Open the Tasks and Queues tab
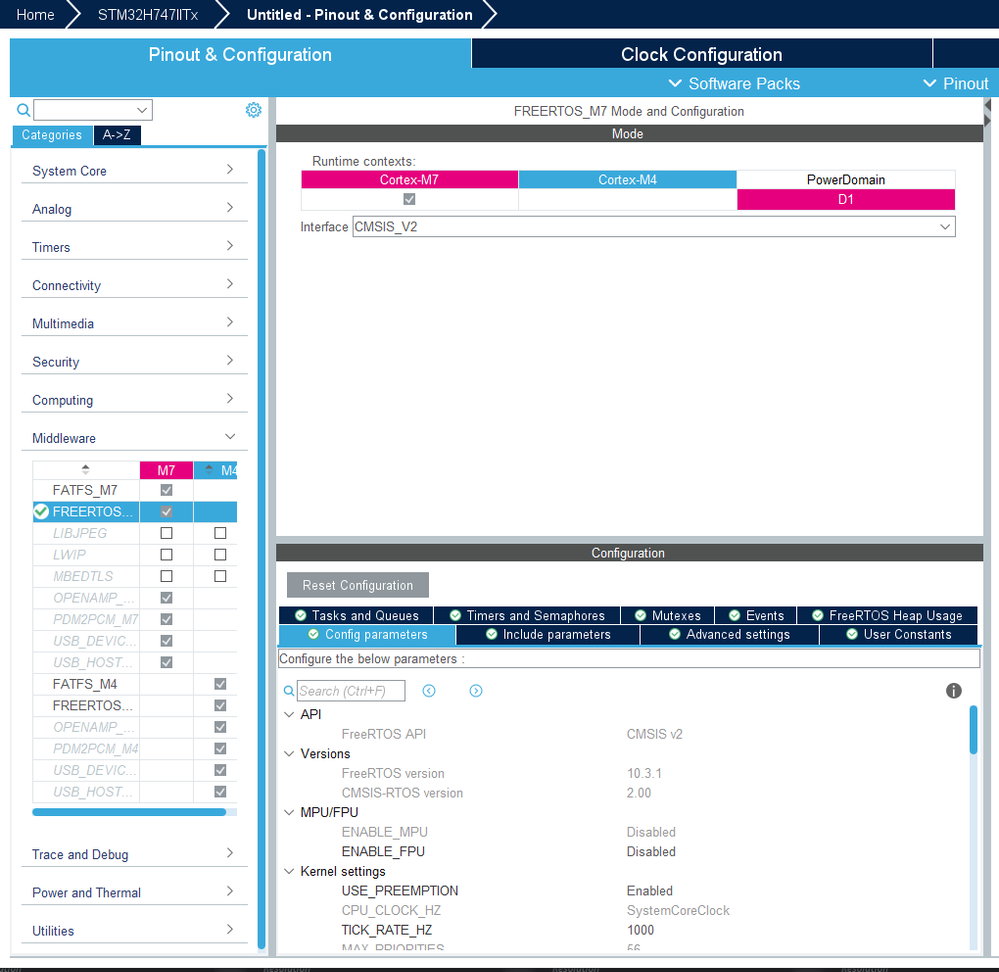Screen dimensions: 999x972 (x=356, y=615)
